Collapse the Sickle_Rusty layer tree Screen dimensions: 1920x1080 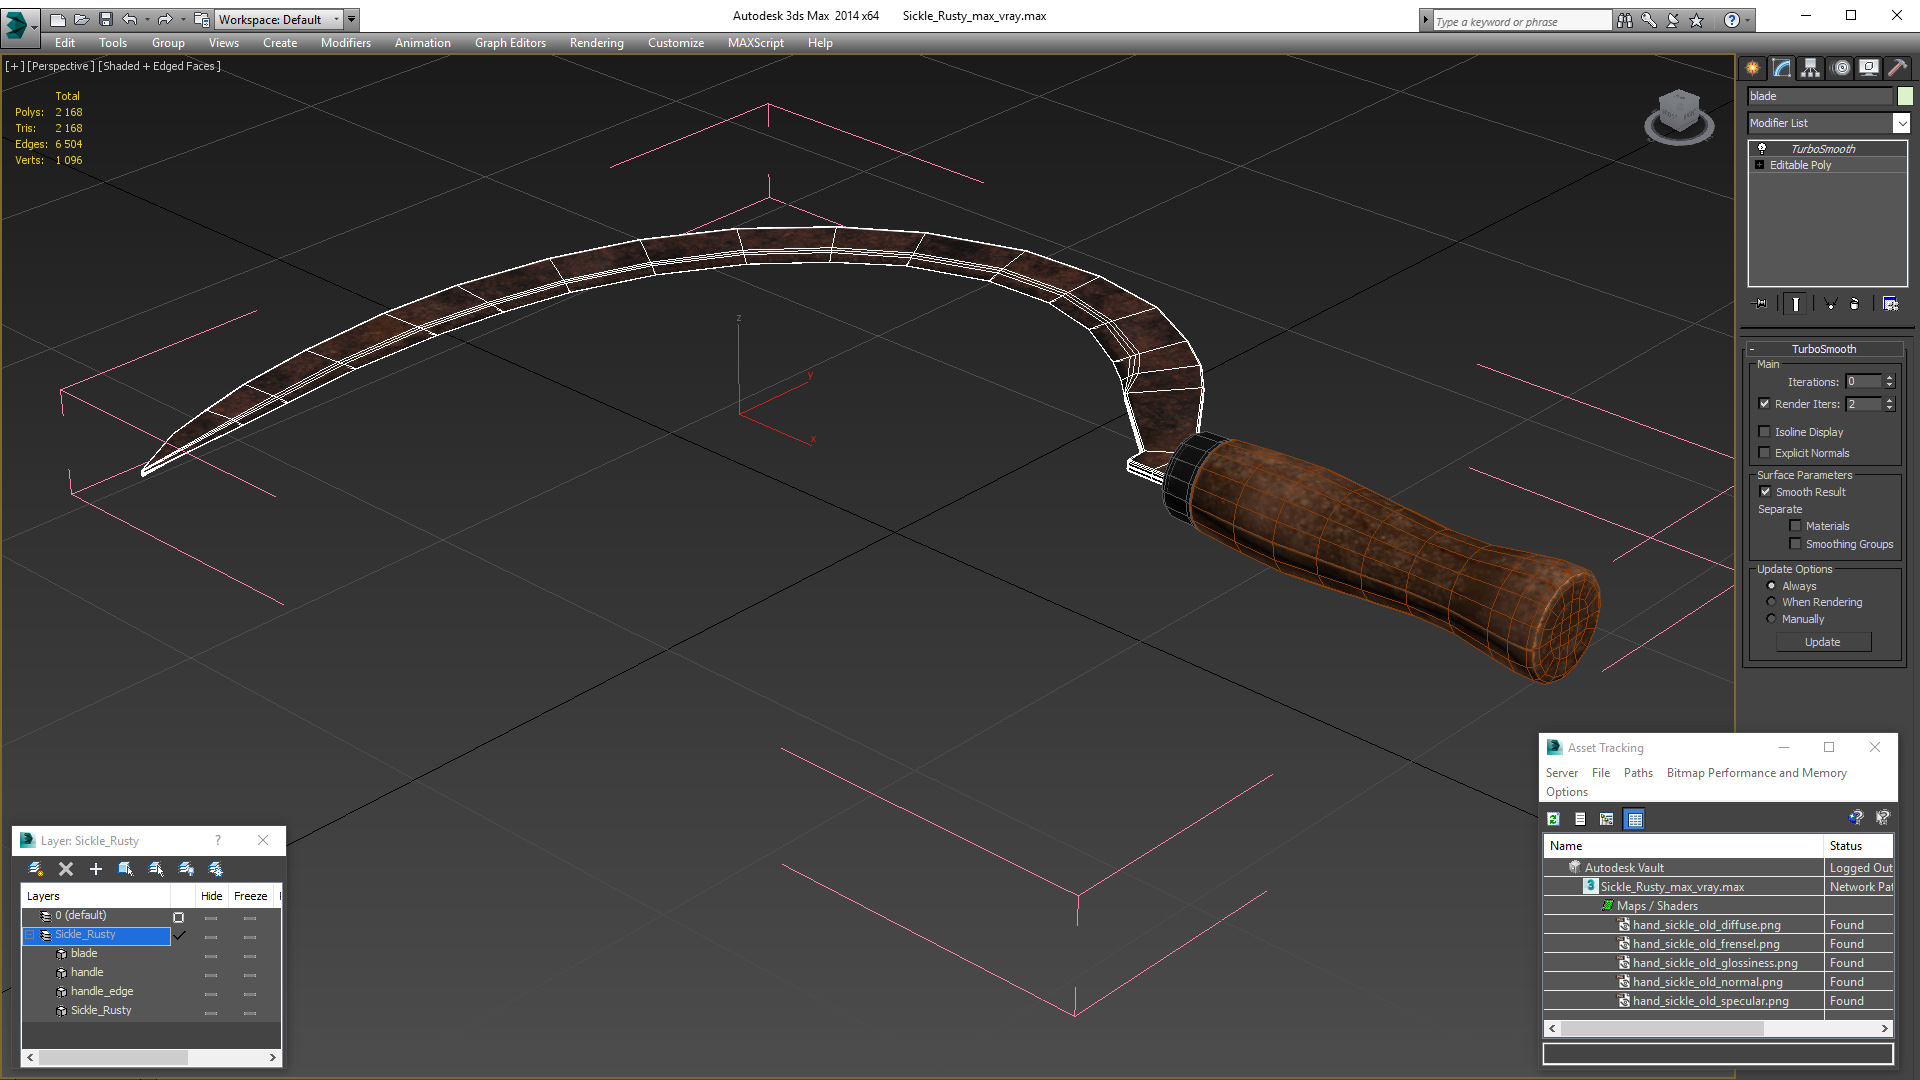(x=30, y=935)
